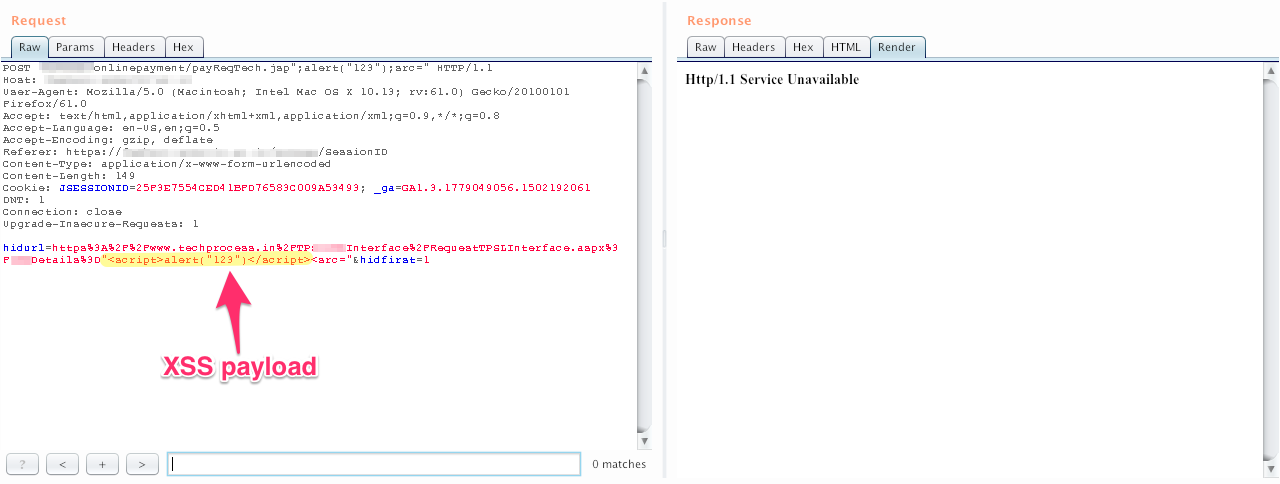Select the Render tab in Response panel

(898, 47)
